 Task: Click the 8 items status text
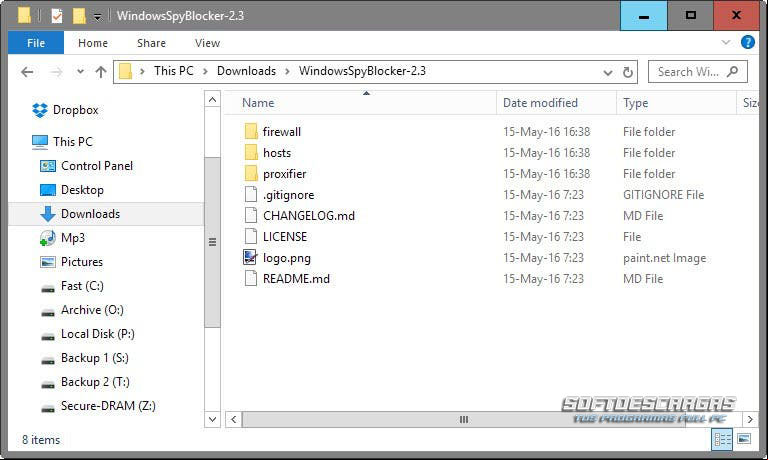click(41, 440)
